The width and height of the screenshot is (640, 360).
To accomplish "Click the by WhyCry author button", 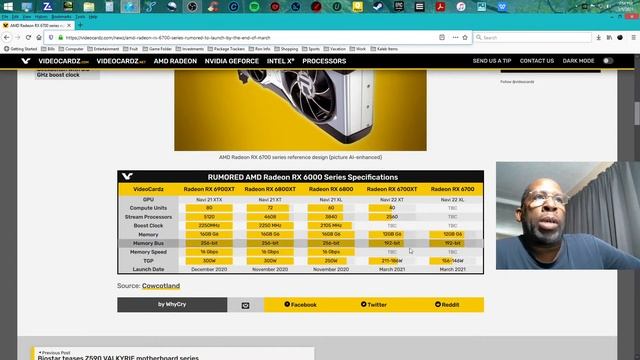I will click(172, 304).
